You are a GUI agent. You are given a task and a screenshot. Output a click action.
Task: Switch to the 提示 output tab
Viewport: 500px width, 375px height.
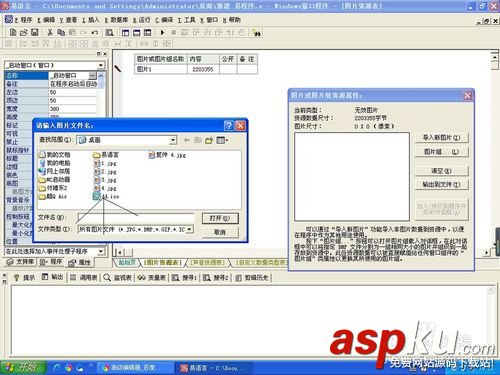pos(24,277)
